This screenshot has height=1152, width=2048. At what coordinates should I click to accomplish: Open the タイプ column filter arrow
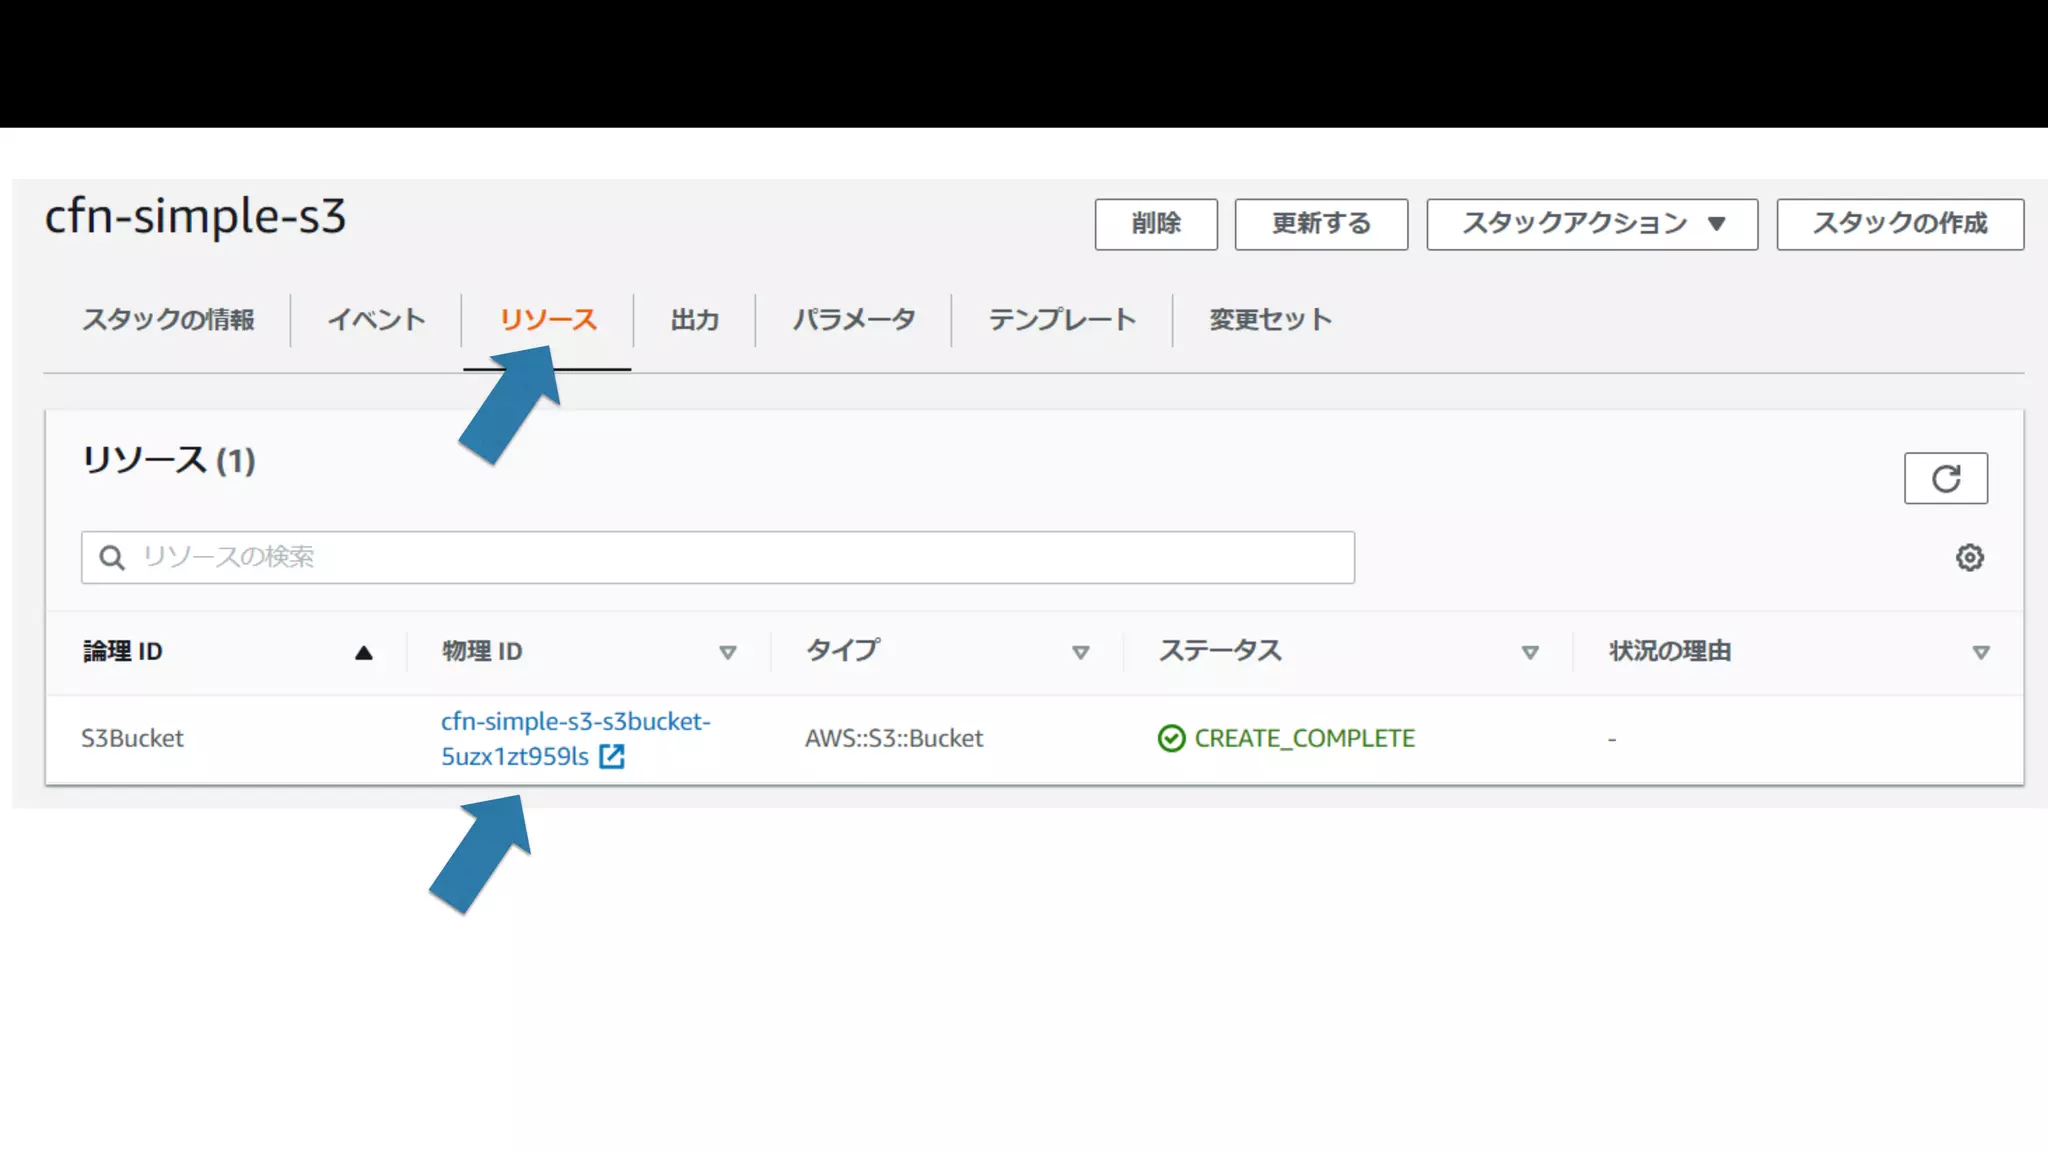[x=1080, y=653]
